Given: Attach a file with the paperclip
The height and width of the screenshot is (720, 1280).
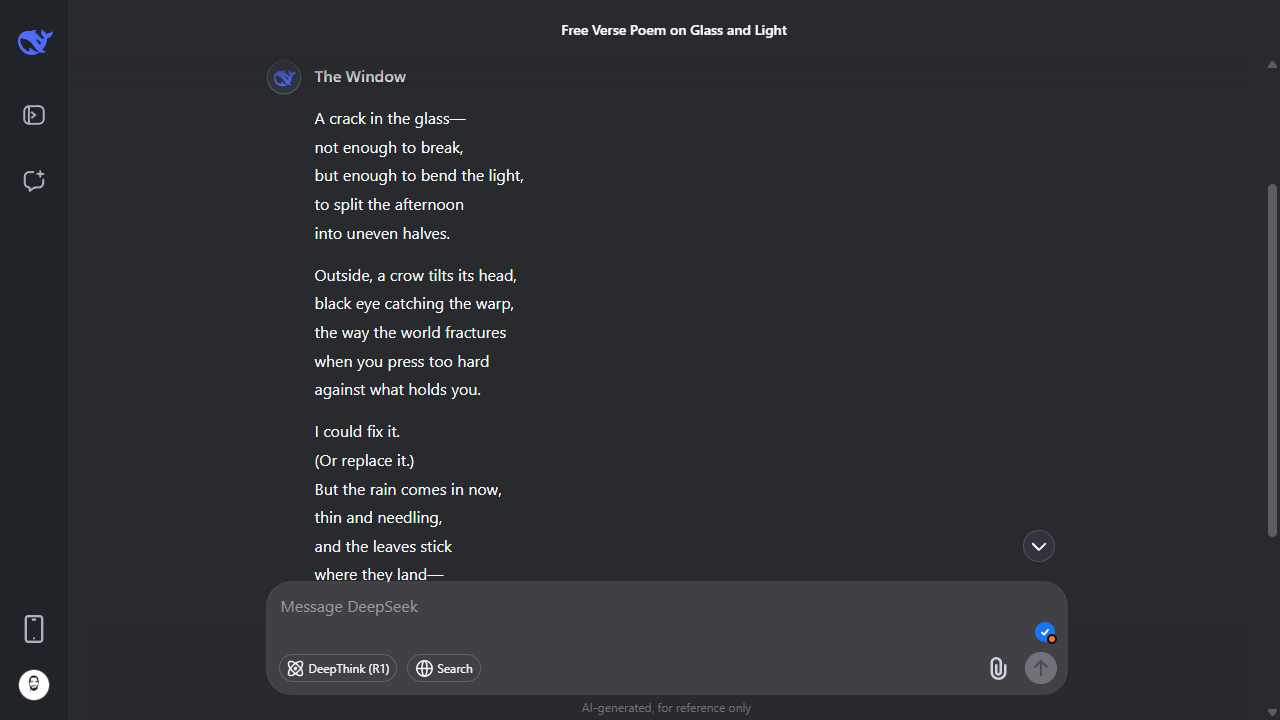Looking at the screenshot, I should pyautogui.click(x=998, y=668).
